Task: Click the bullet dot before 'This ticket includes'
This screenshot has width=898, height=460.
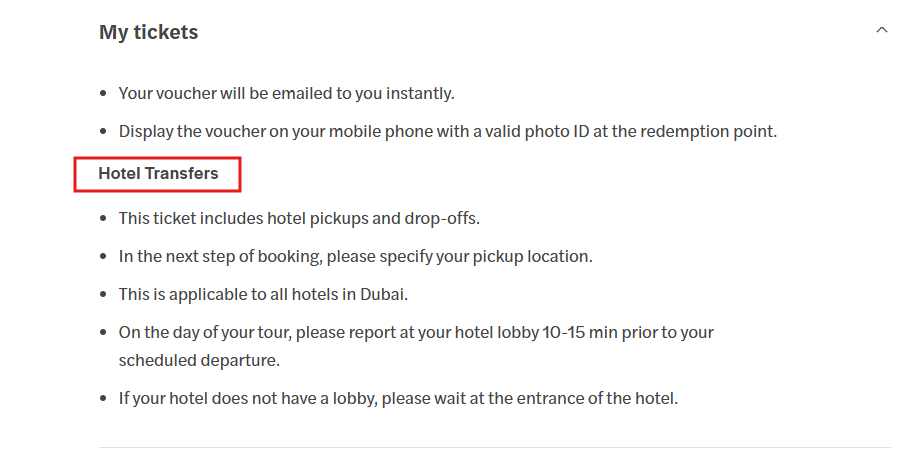Action: pos(104,219)
